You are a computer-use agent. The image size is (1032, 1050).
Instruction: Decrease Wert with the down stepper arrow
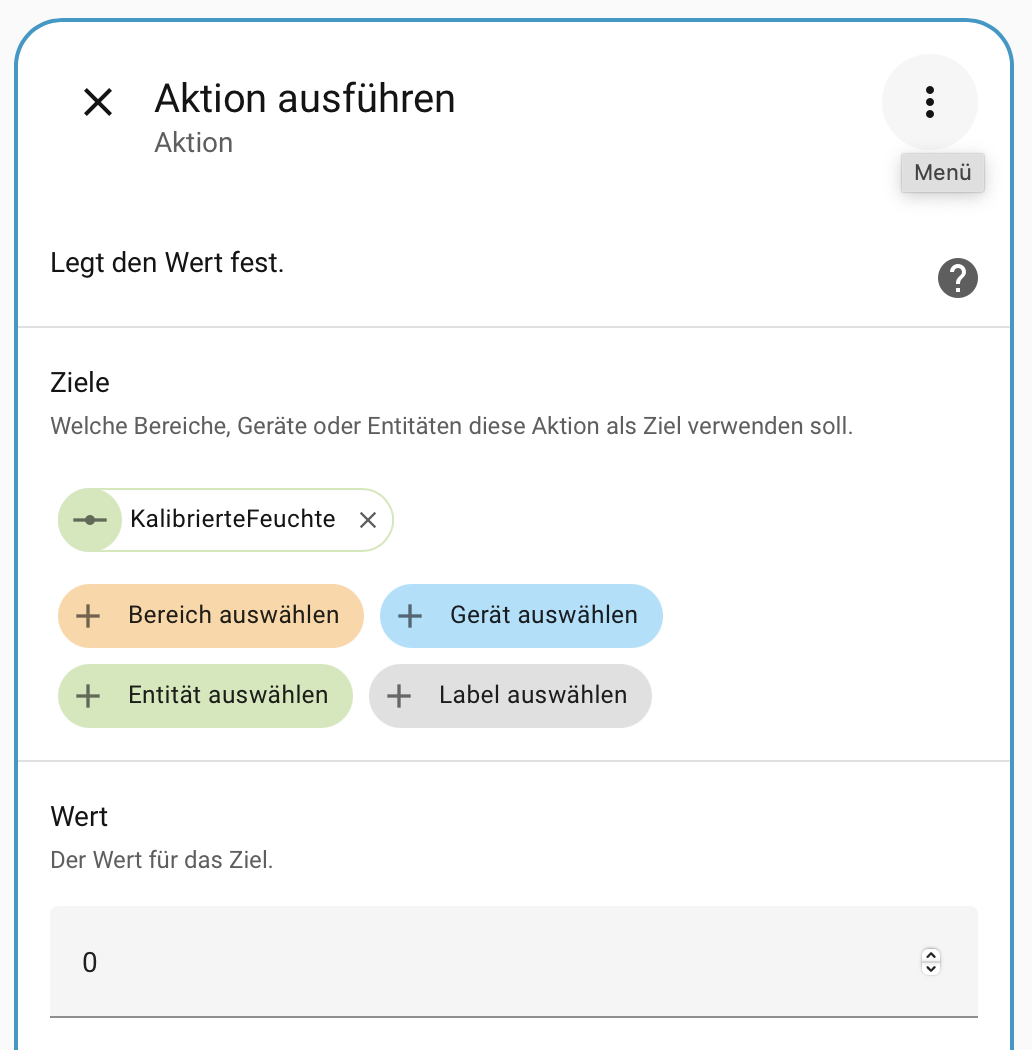coord(931,969)
